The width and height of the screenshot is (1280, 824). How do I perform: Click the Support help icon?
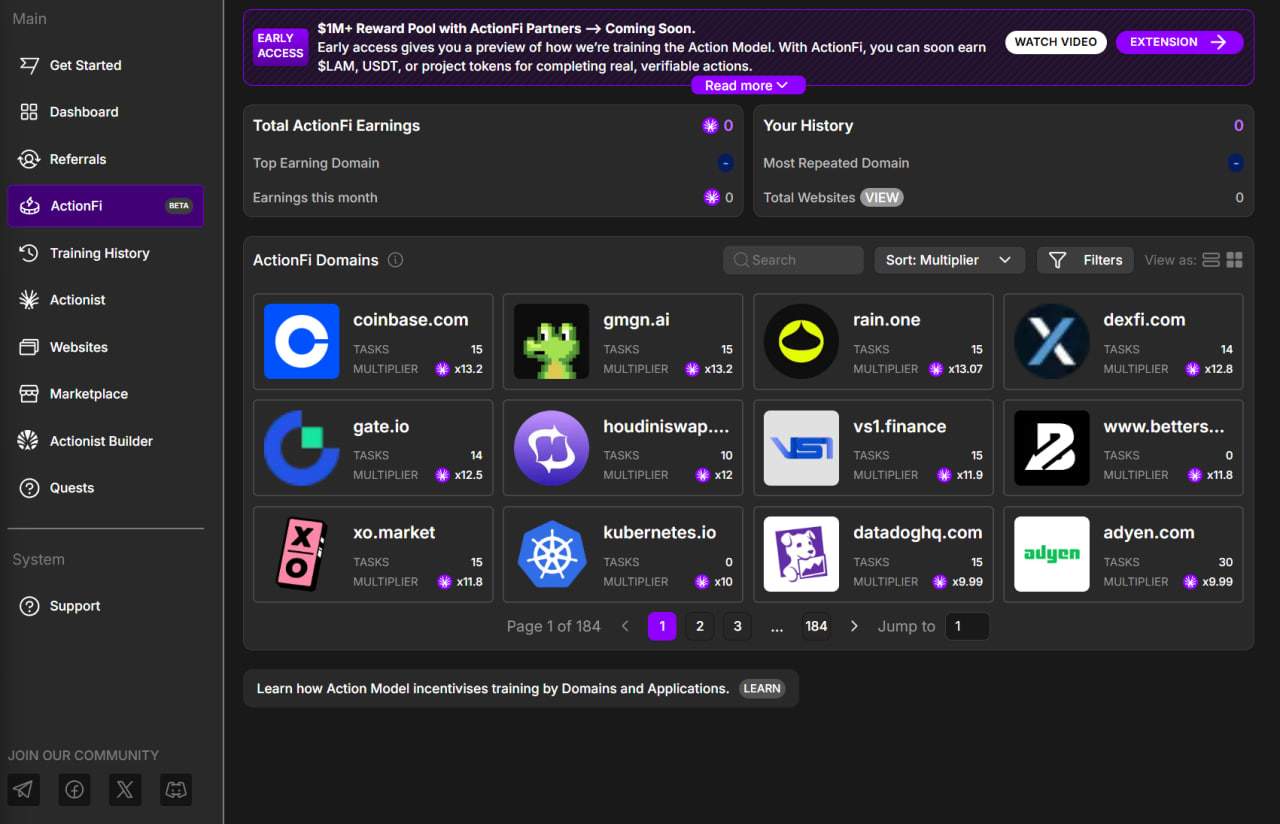29,606
